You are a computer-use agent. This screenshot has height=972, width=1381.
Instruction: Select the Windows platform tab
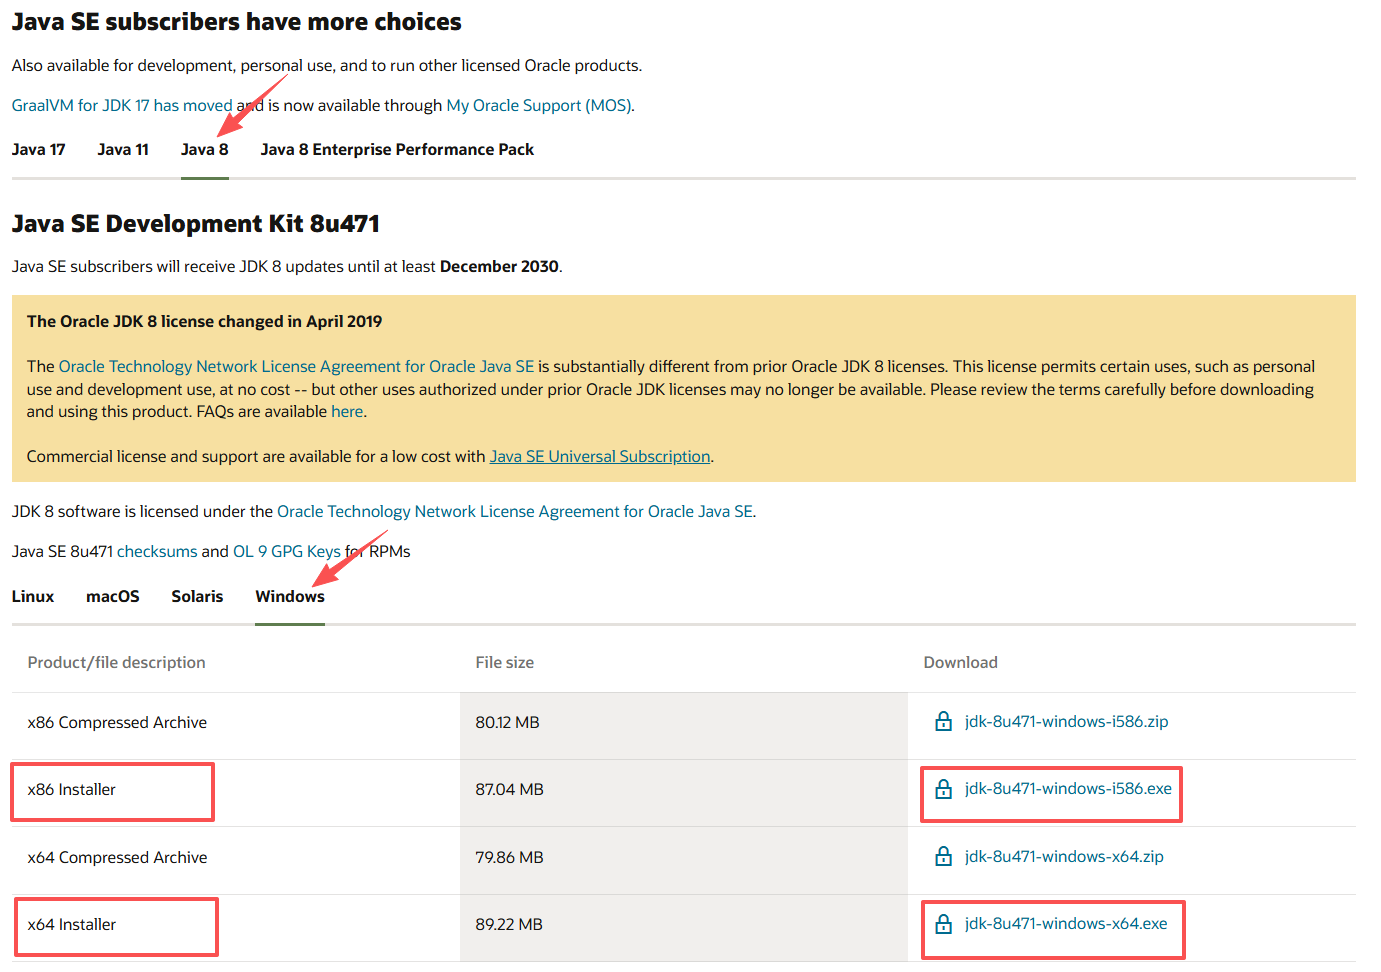[290, 596]
